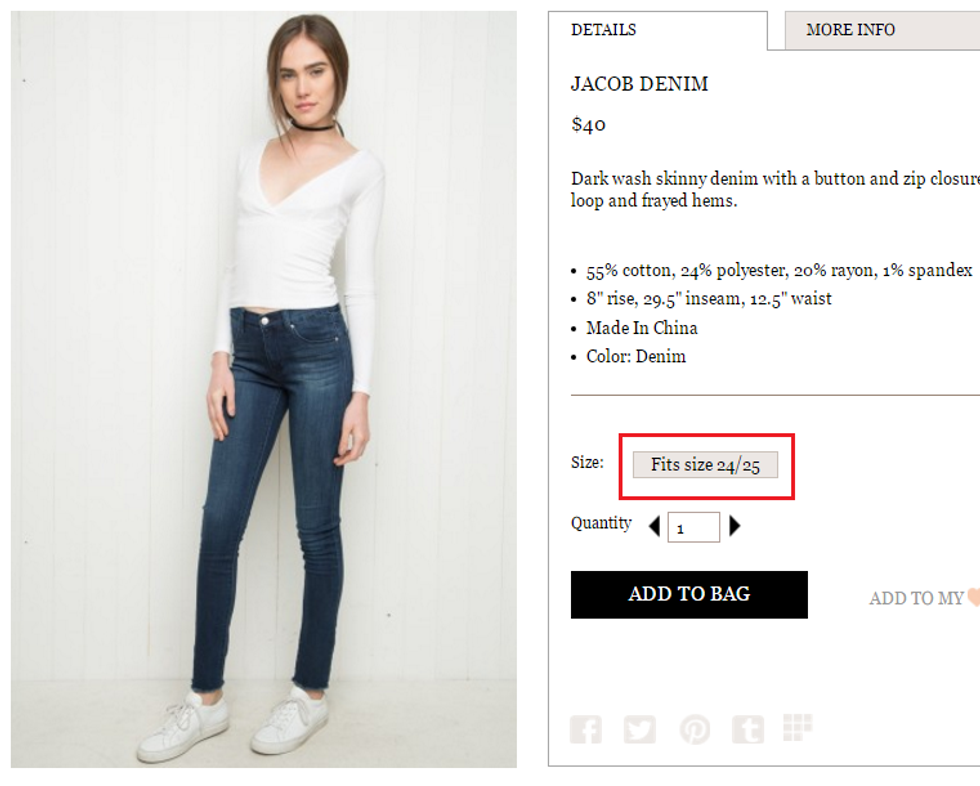The image size is (980, 786).
Task: Click the model product photo
Action: [x=264, y=390]
